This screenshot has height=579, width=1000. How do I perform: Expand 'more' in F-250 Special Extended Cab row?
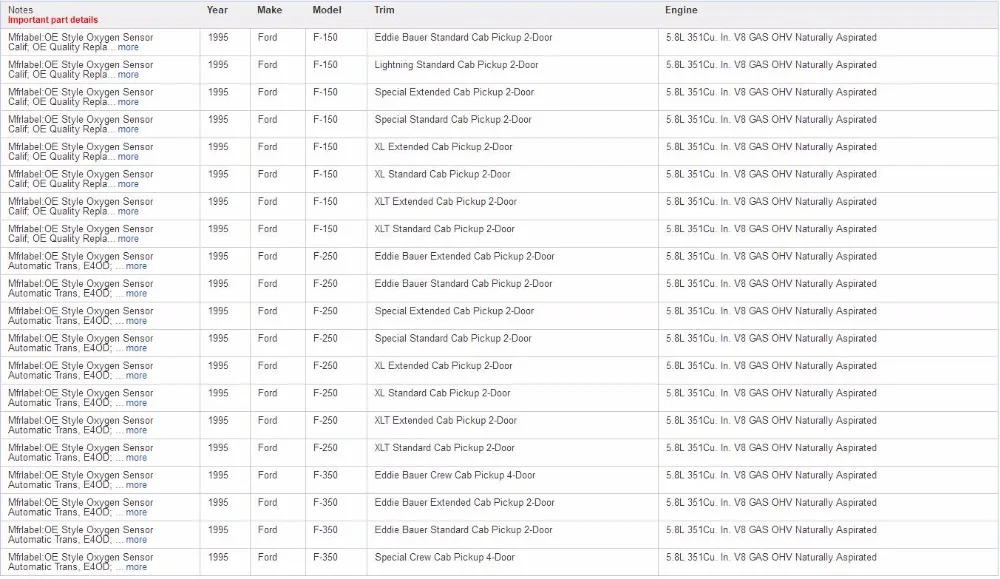point(136,321)
